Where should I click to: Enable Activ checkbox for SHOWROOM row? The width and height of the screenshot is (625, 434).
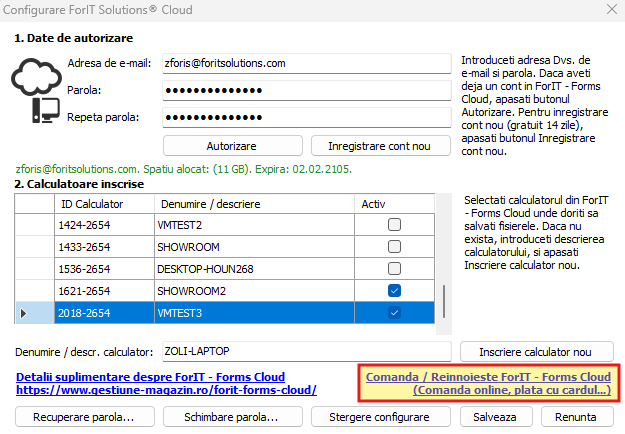[x=394, y=247]
